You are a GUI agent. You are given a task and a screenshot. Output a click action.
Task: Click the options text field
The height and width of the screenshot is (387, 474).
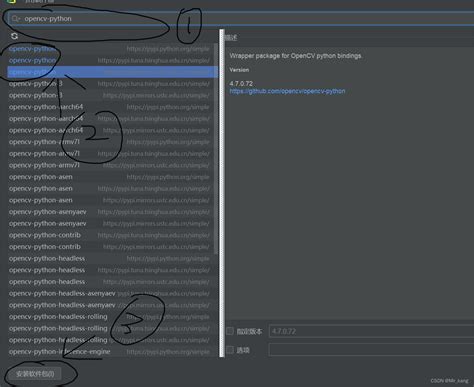click(x=371, y=350)
